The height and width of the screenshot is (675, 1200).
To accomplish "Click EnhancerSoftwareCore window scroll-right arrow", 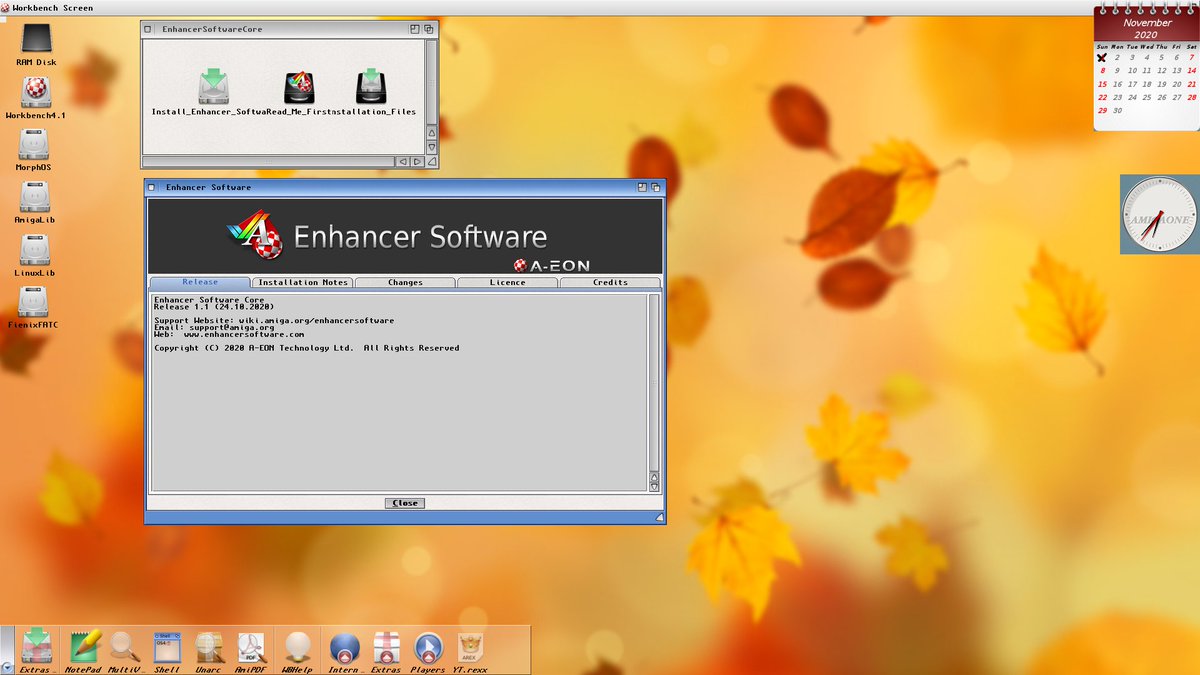I will (417, 161).
